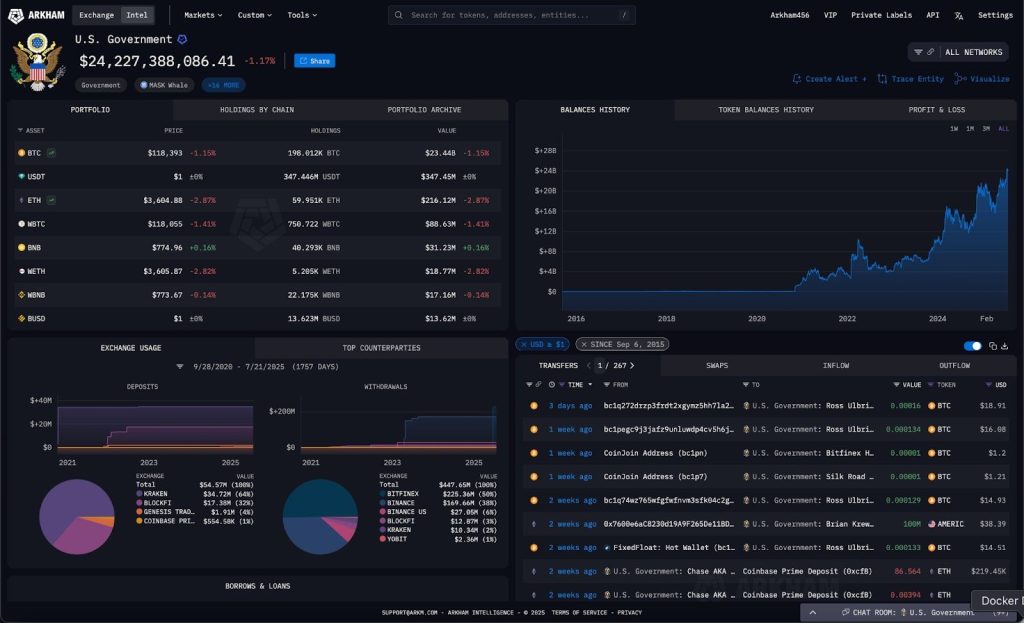The width and height of the screenshot is (1024, 623).
Task: Open the ALL NETWORKS filter dropdown
Action: (x=958, y=52)
